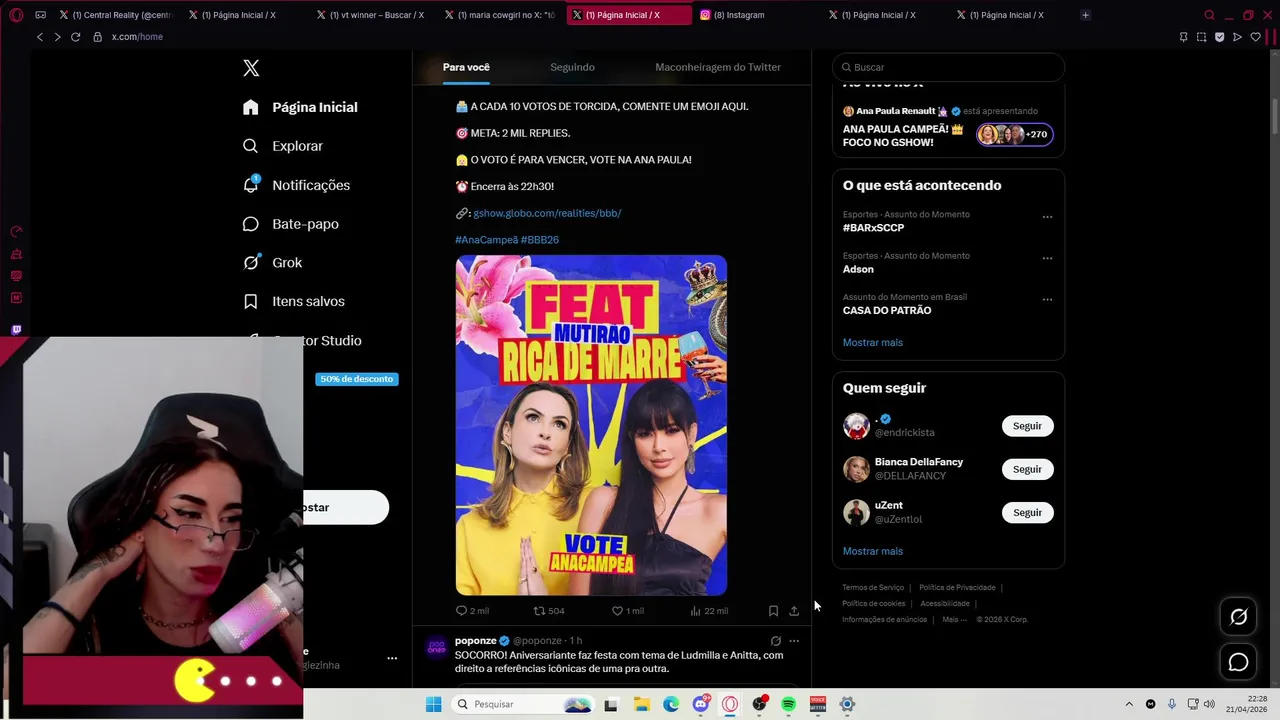Viewport: 1280px width, 720px height.
Task: Reload the page in the browser toolbar
Action: pyautogui.click(x=75, y=37)
